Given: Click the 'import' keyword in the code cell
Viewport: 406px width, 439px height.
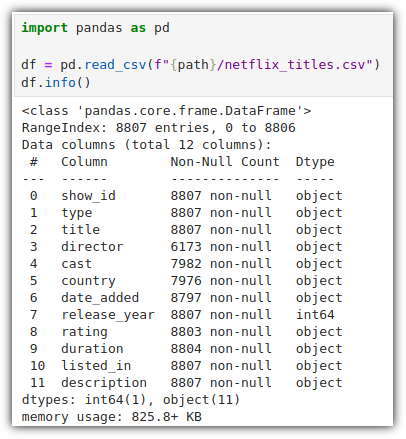Looking at the screenshot, I should tap(45, 28).
